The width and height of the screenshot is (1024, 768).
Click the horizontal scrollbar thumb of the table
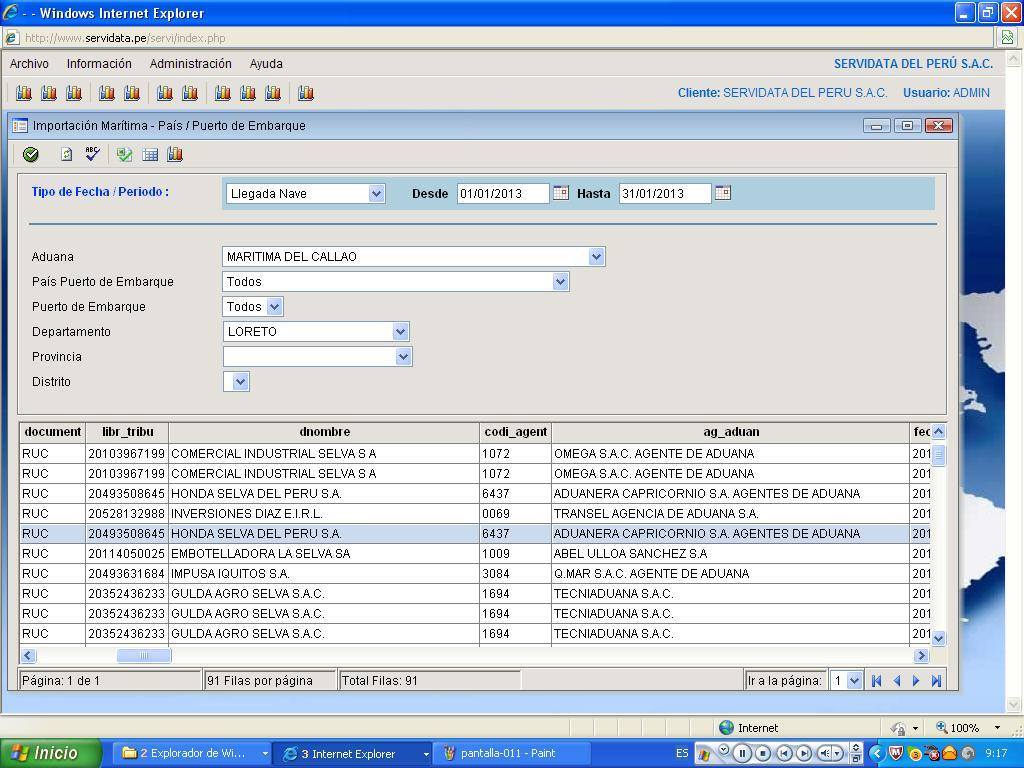click(143, 656)
